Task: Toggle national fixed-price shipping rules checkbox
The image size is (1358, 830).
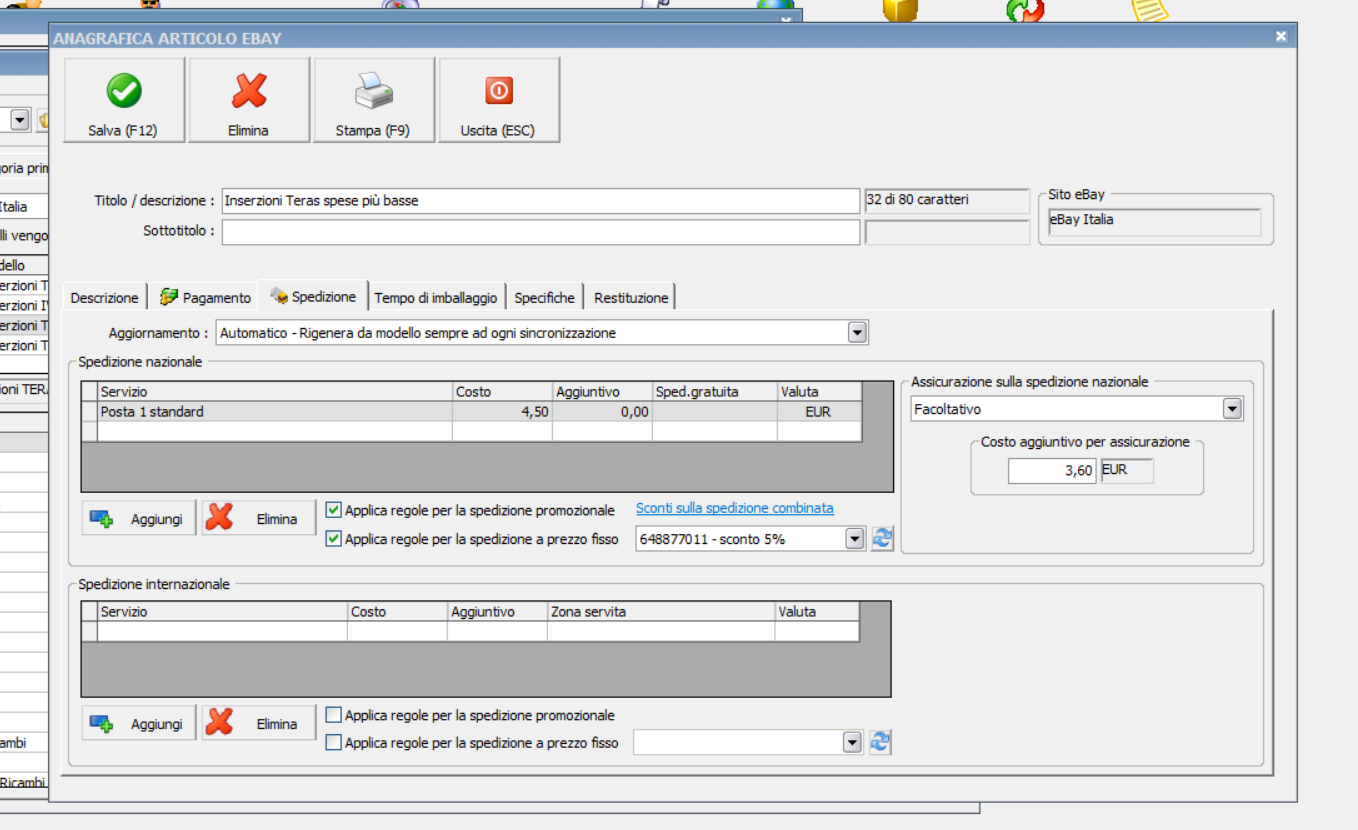Action: pos(334,539)
